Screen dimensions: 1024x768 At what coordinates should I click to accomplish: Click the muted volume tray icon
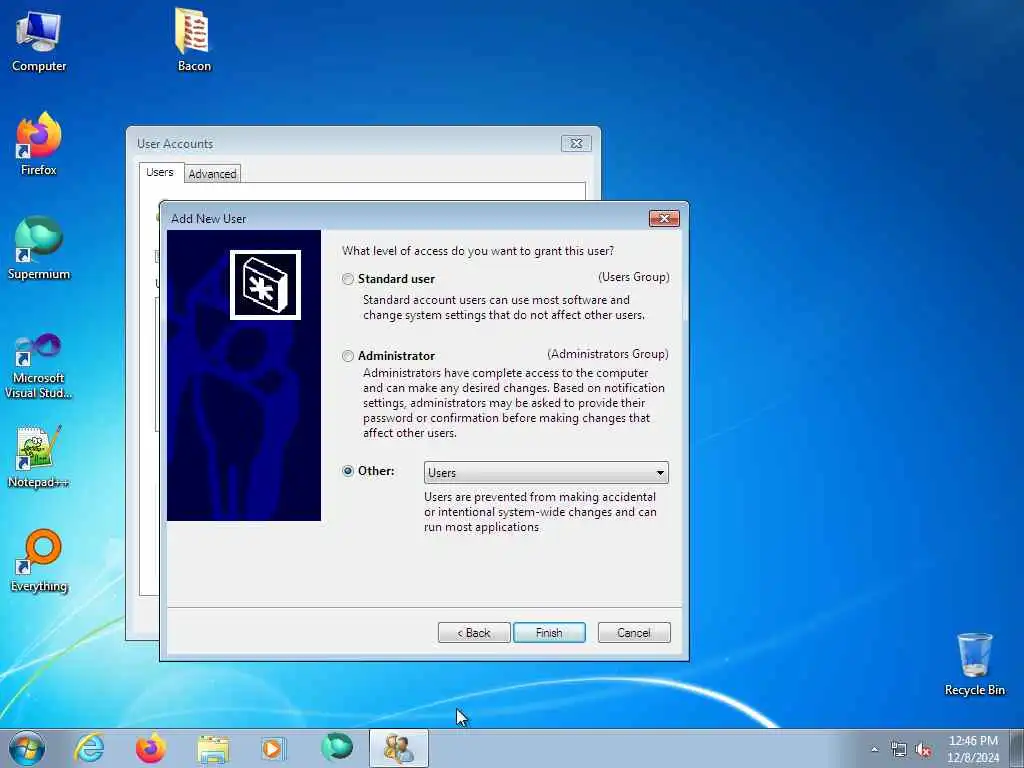[x=923, y=750]
